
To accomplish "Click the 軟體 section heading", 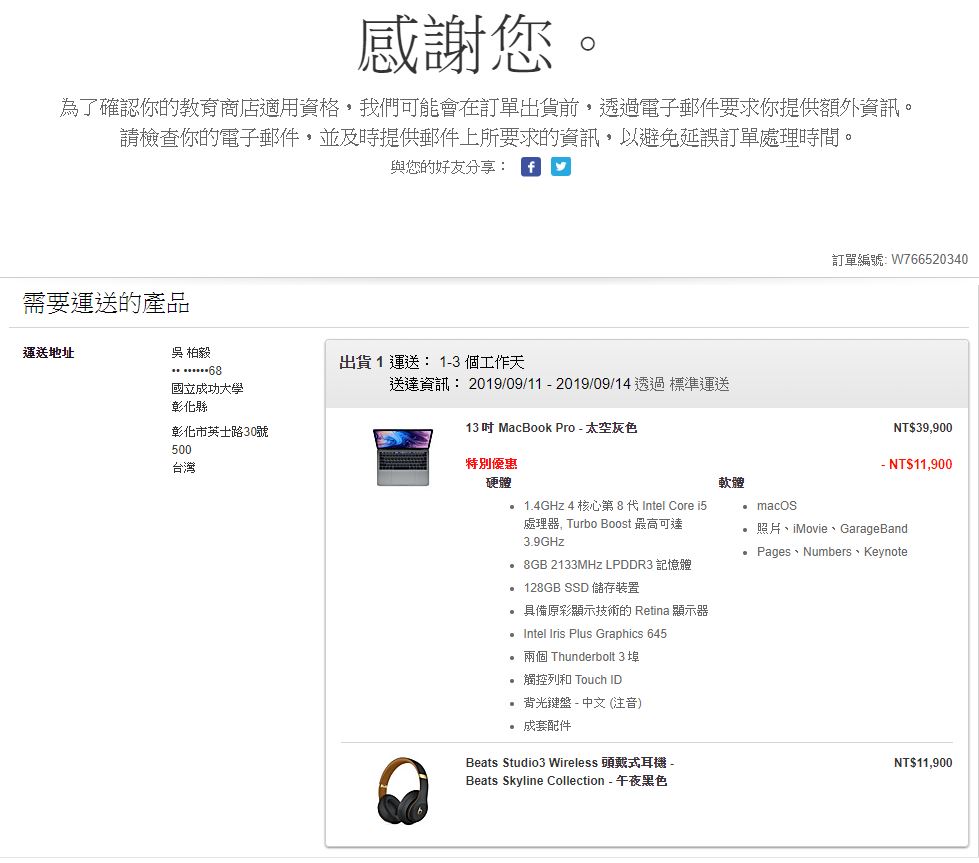I will click(731, 483).
